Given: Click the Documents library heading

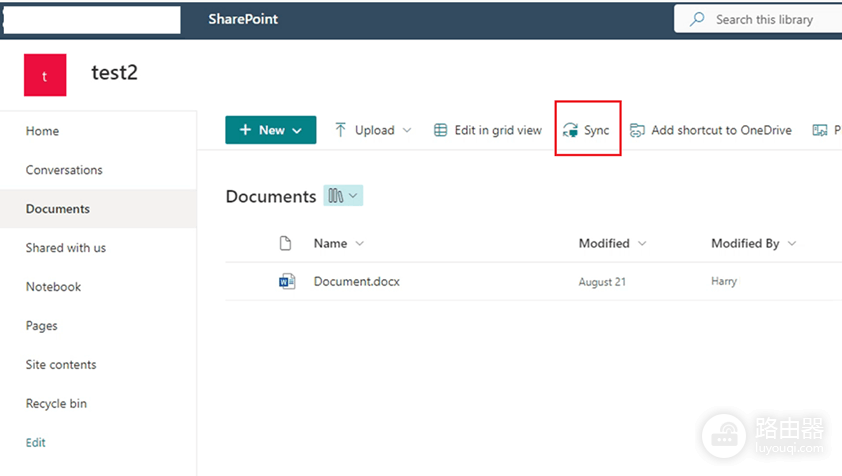Looking at the screenshot, I should 271,196.
